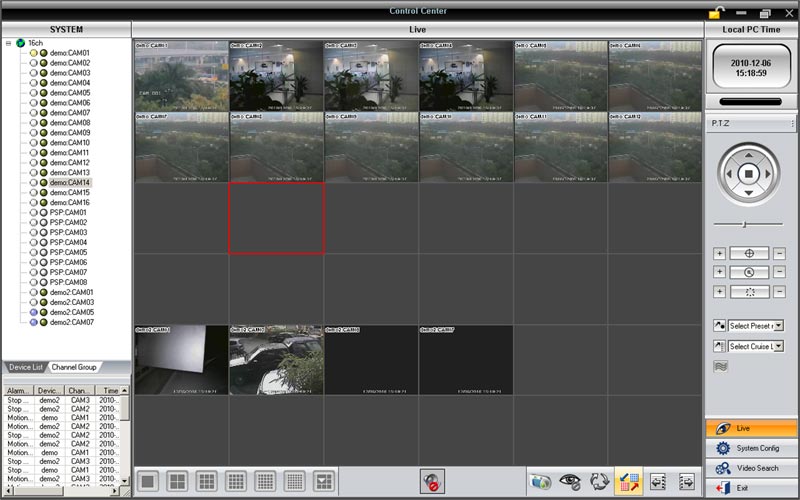This screenshot has height=500, width=800.
Task: Toggle status circle for demo:CAM01
Action: point(34,53)
